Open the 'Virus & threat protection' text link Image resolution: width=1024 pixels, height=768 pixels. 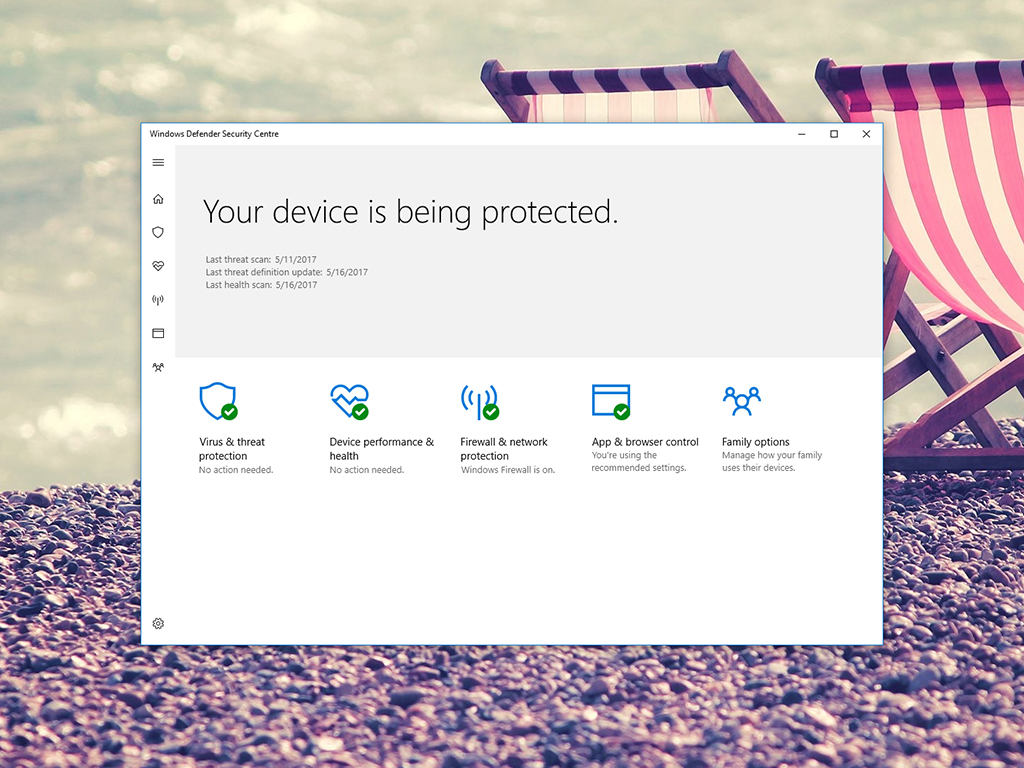232,449
